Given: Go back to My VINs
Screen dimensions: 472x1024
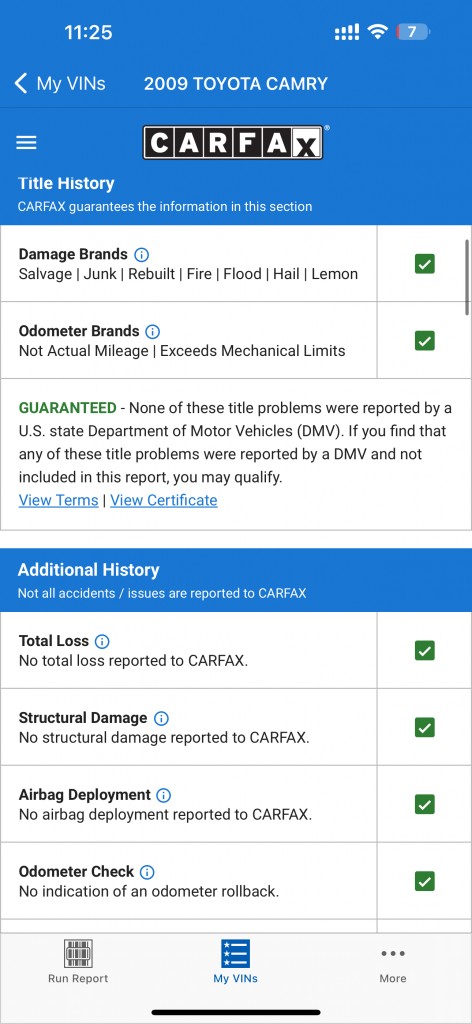Looking at the screenshot, I should (59, 84).
